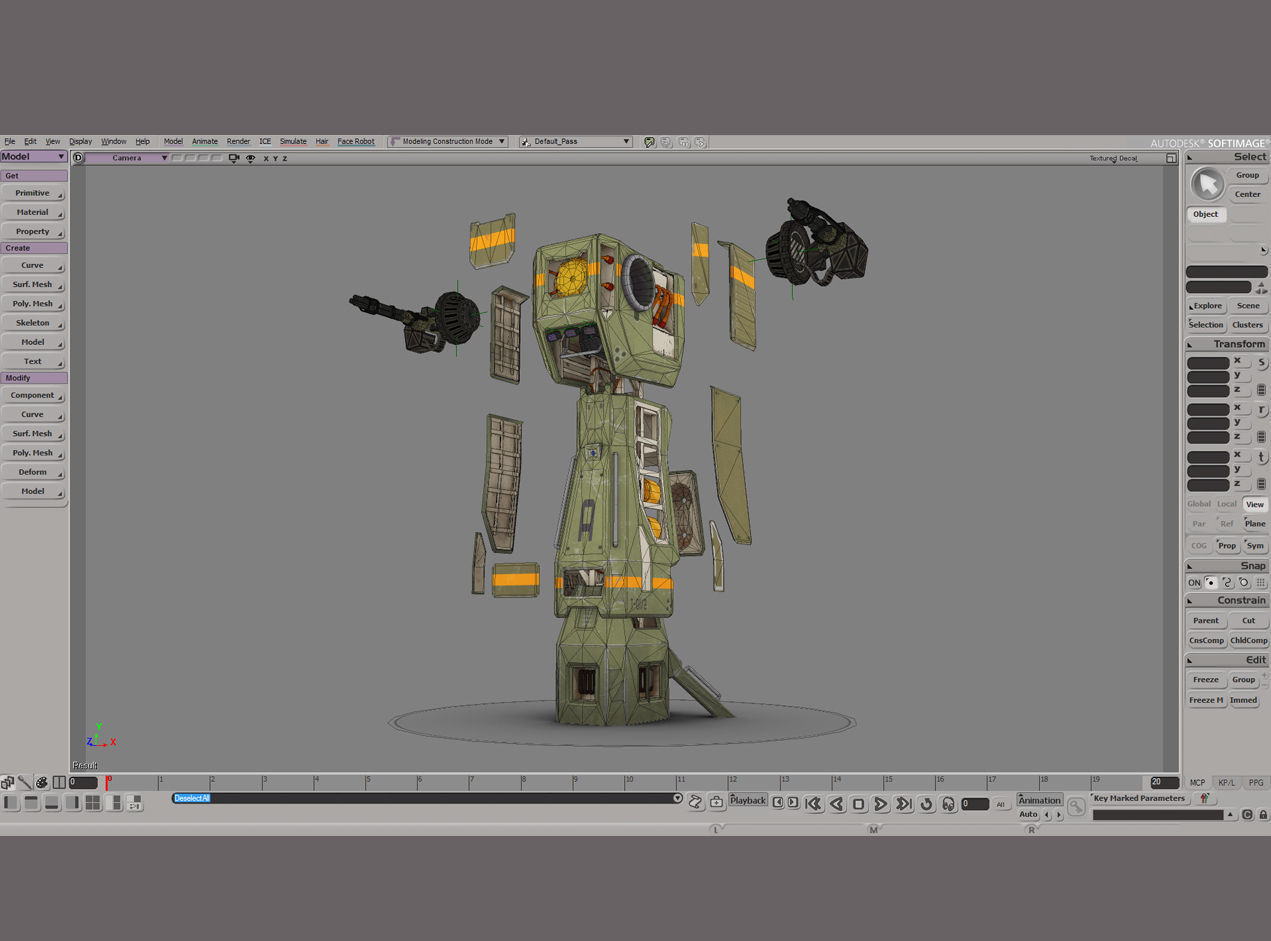Open the File menu
The image size is (1271, 941).
[x=9, y=142]
